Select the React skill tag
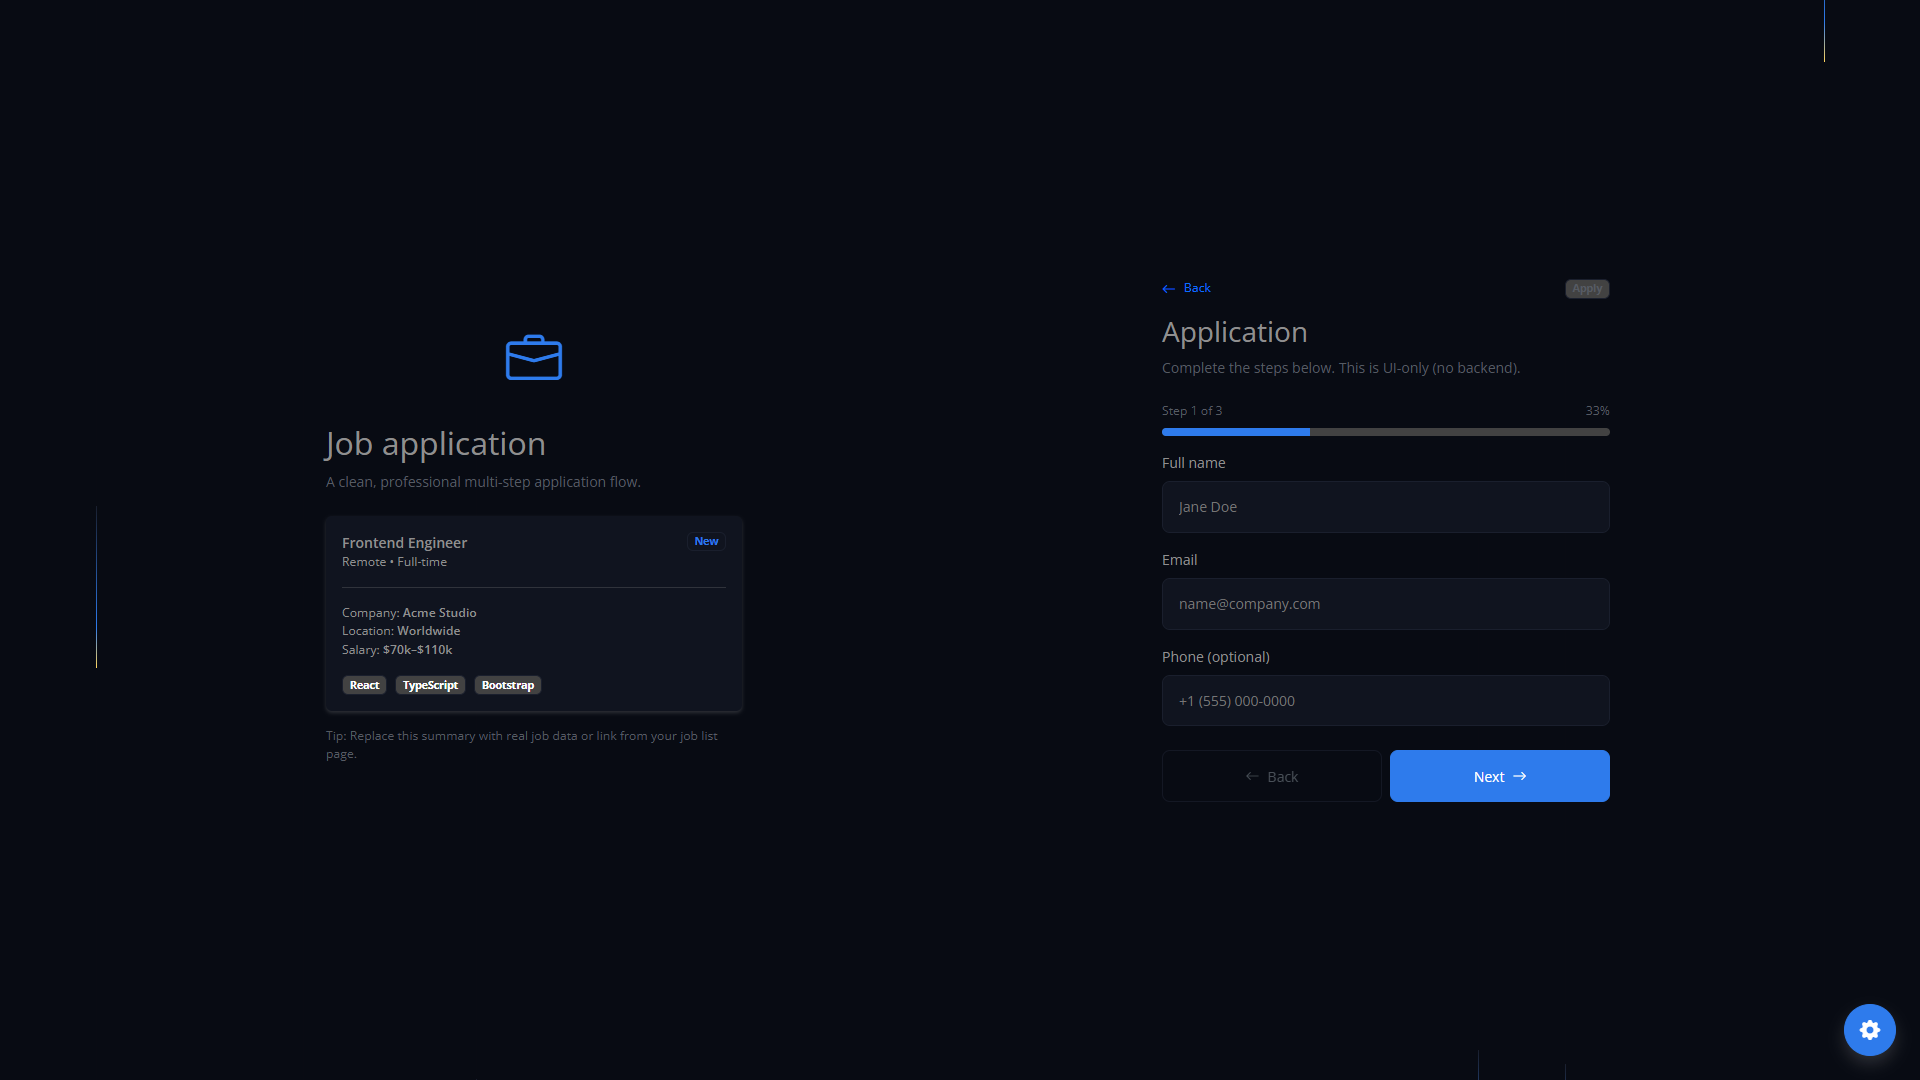1920x1080 pixels. pos(364,685)
